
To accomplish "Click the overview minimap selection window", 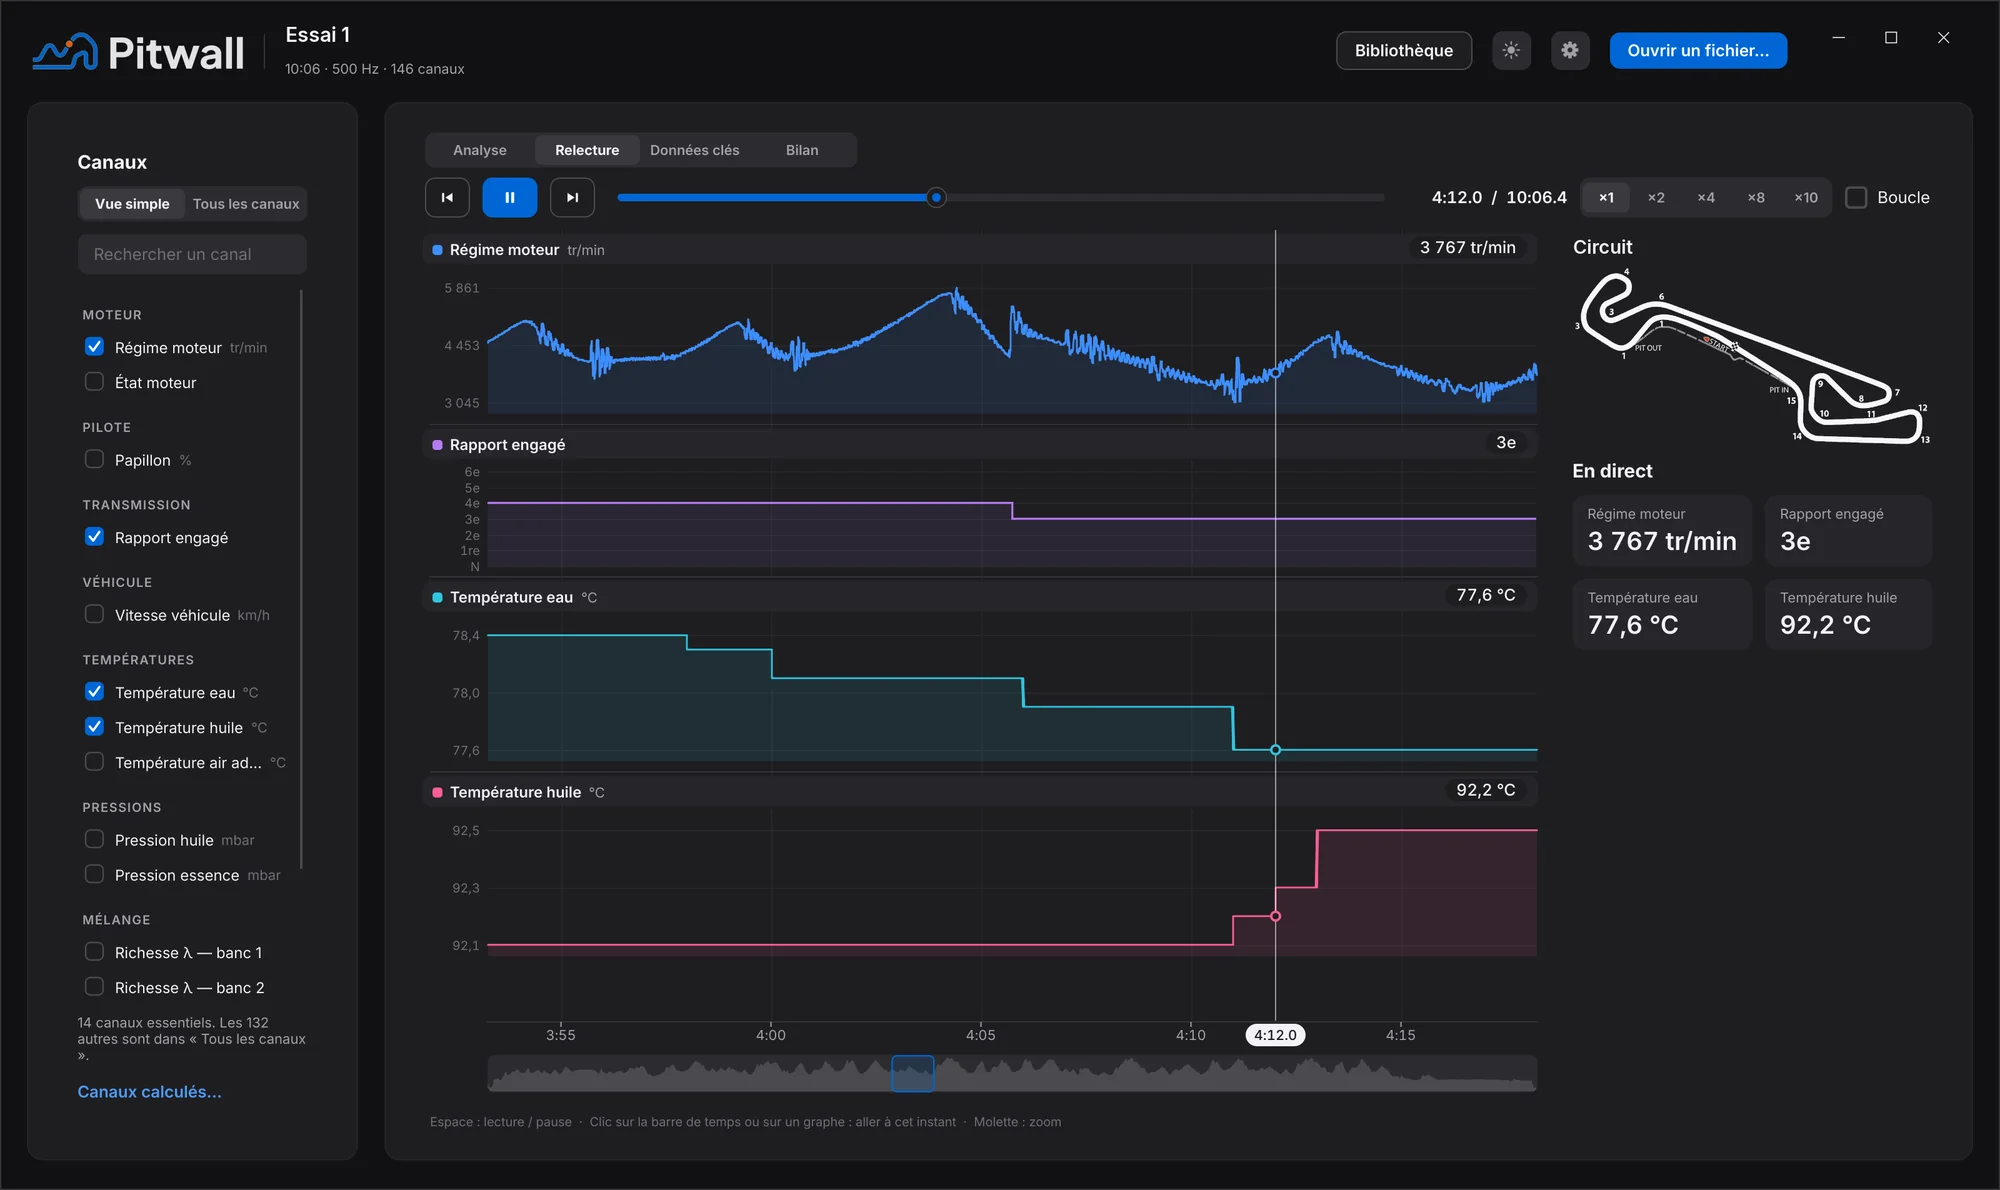I will 913,1073.
